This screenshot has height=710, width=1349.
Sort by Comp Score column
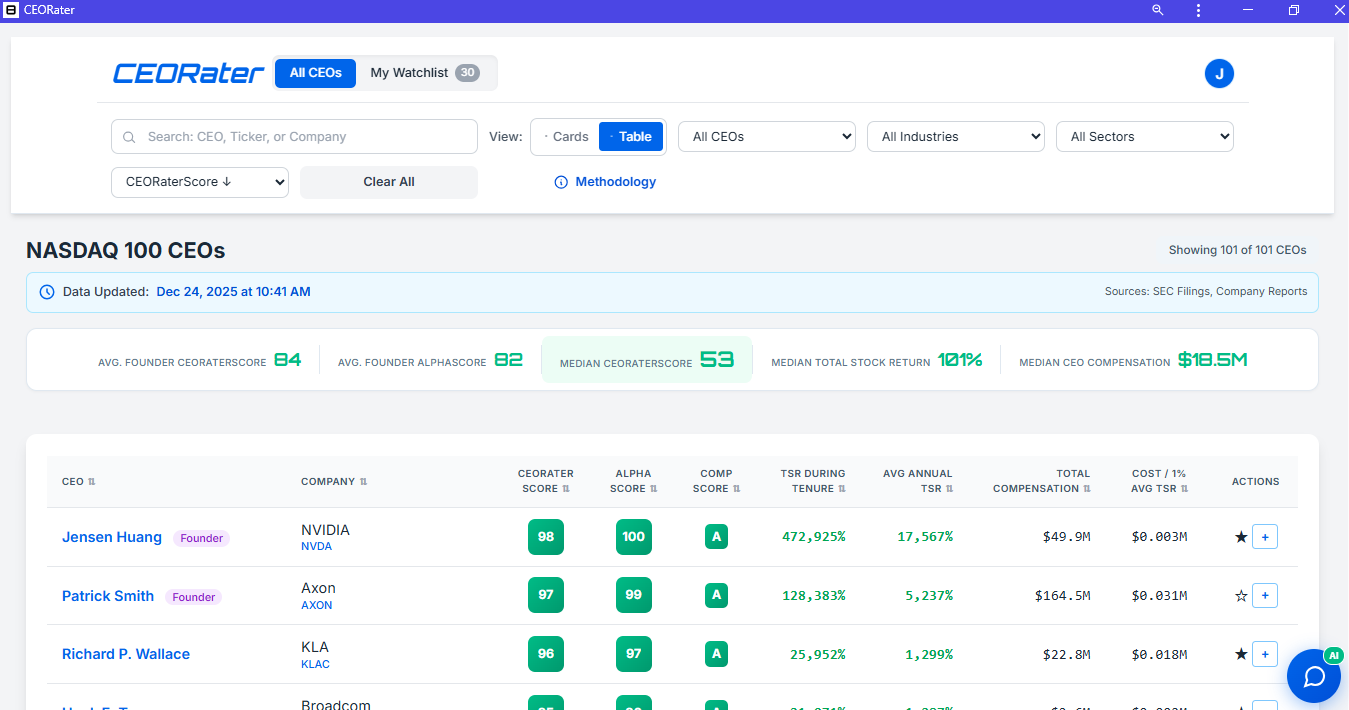pyautogui.click(x=716, y=481)
